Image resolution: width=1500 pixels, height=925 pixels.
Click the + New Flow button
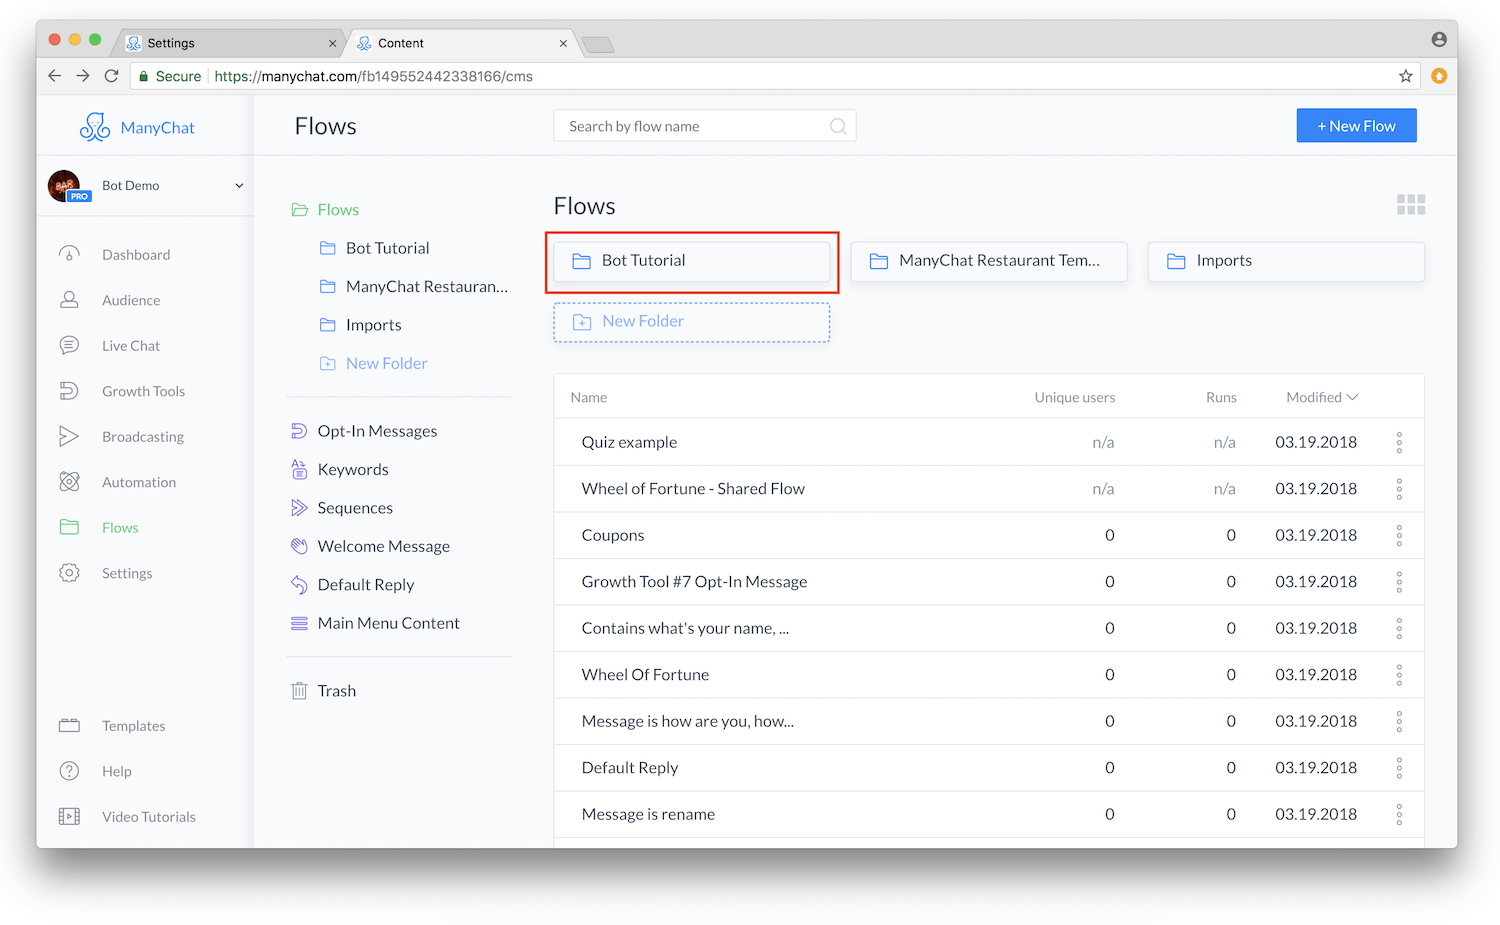coord(1356,126)
